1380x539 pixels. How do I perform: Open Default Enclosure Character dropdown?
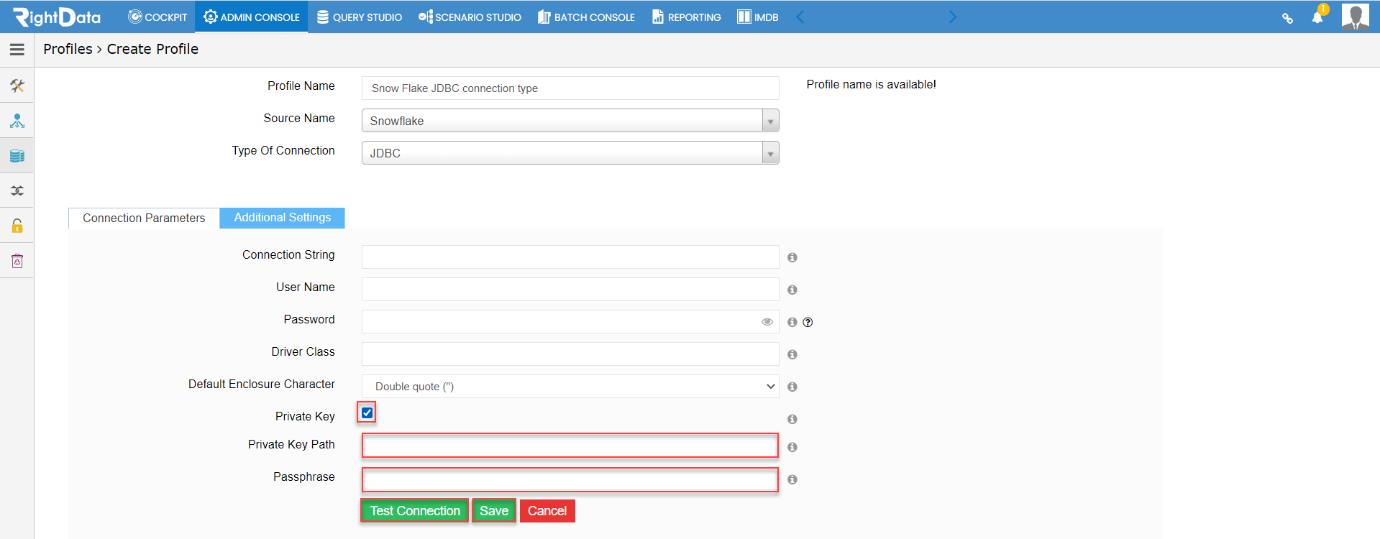tap(570, 386)
